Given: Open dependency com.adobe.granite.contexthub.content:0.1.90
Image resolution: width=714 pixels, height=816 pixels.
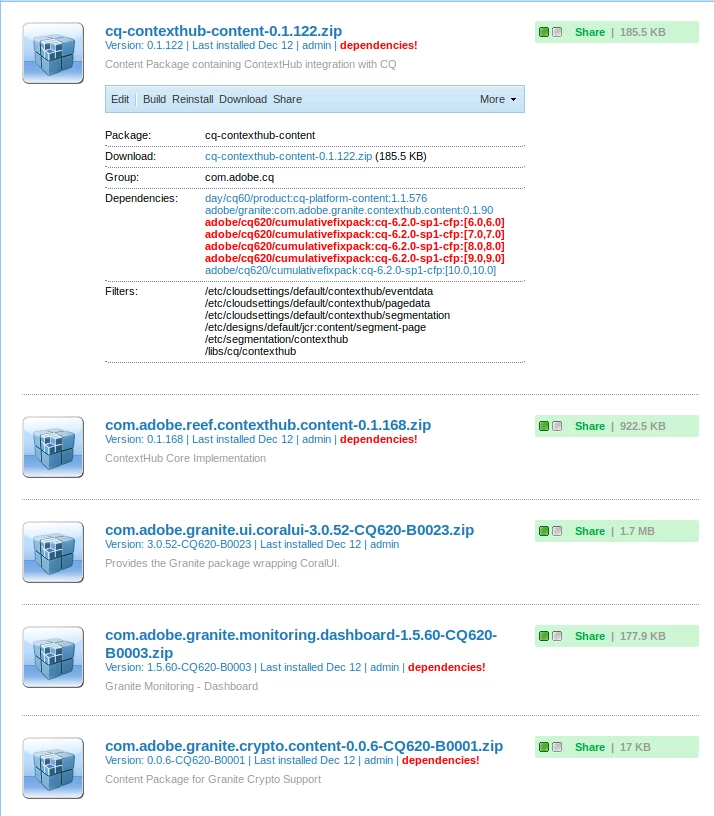Looking at the screenshot, I should point(349,210).
